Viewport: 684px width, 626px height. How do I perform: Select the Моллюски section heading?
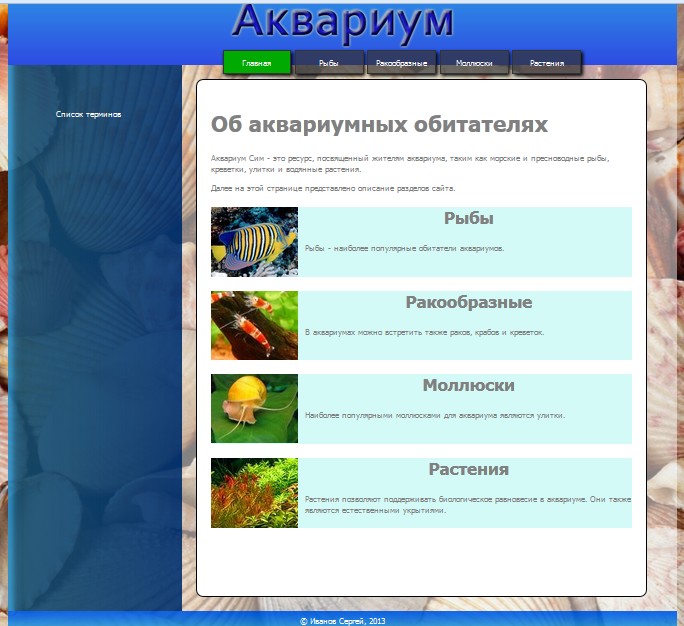(x=468, y=386)
